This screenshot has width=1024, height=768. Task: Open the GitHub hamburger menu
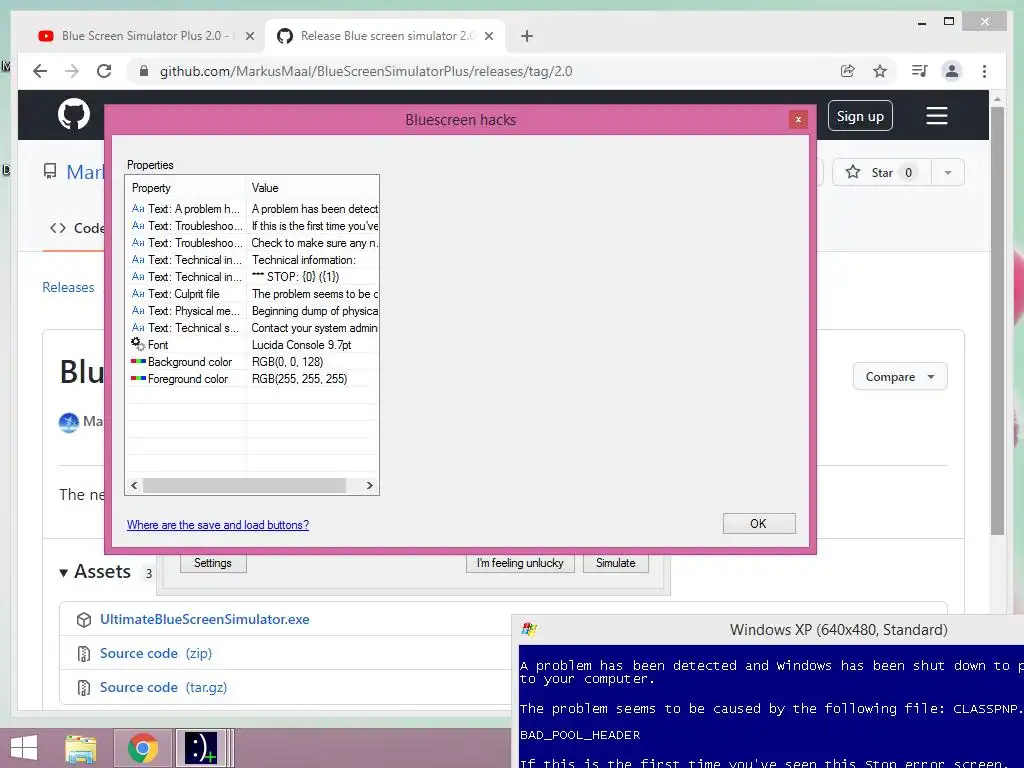point(936,116)
